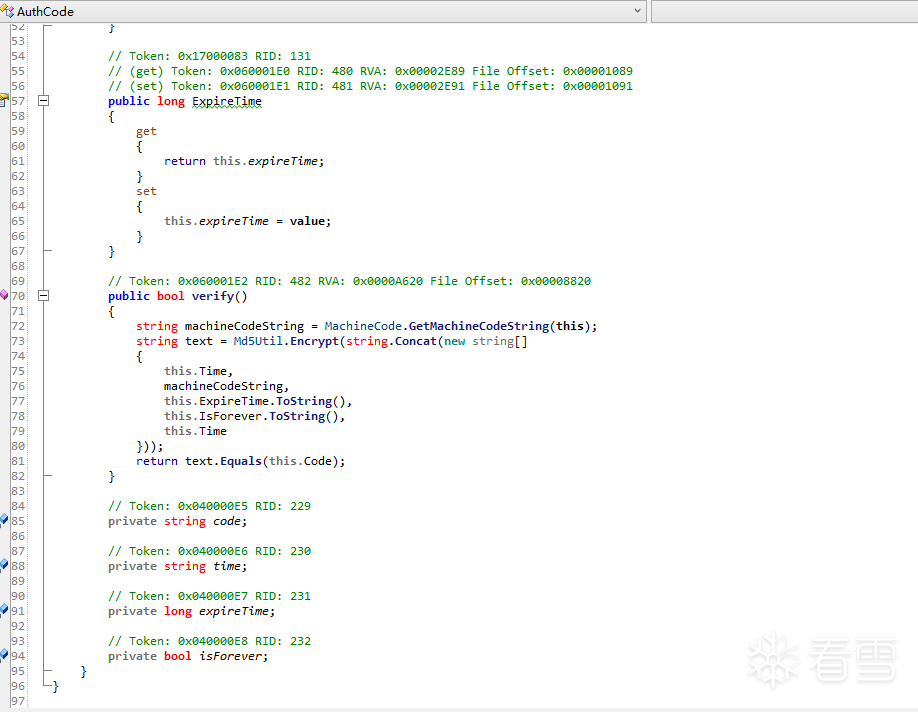Collapse the verify() method block
Viewport: 918px width, 712px height.
point(43,296)
